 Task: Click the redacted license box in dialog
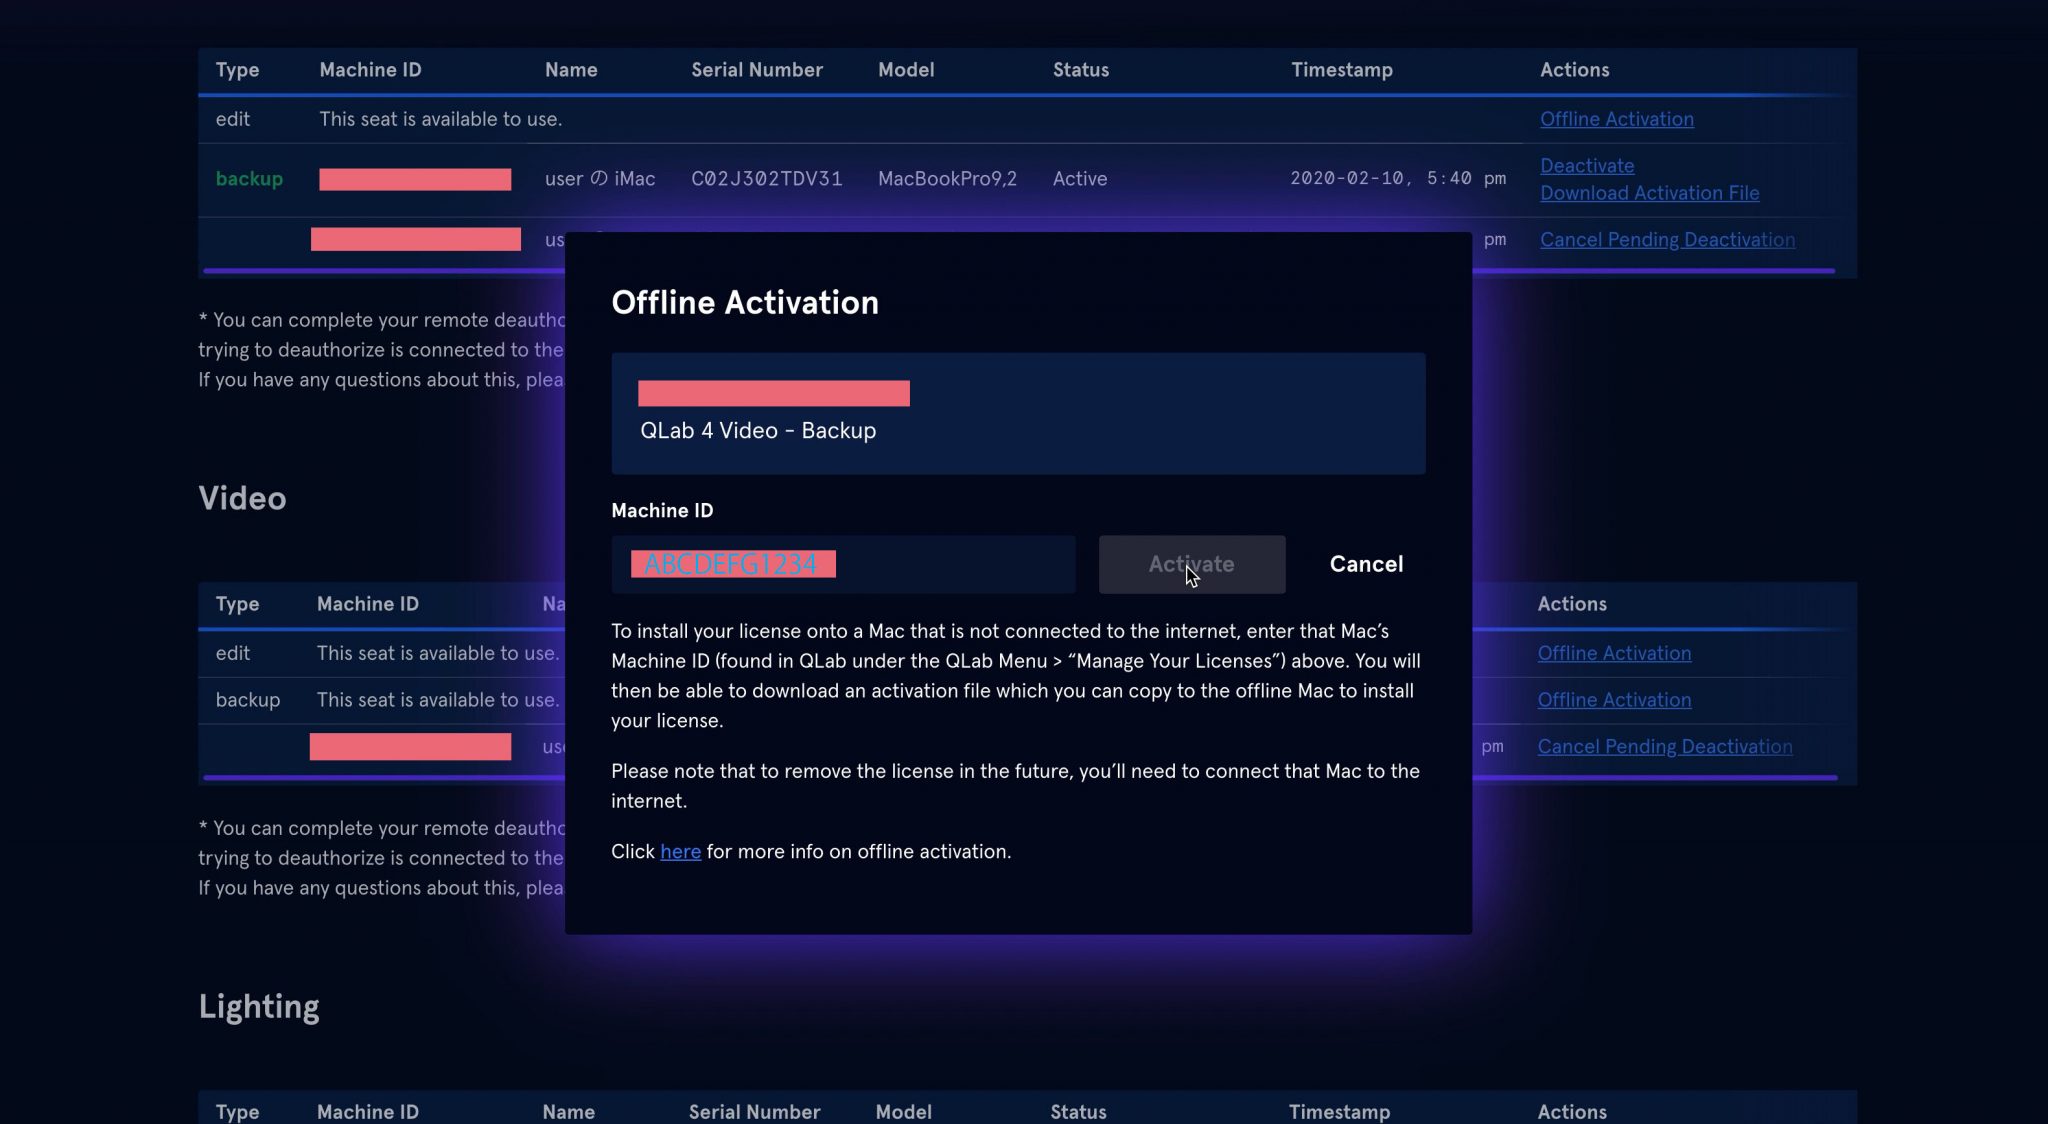773,393
